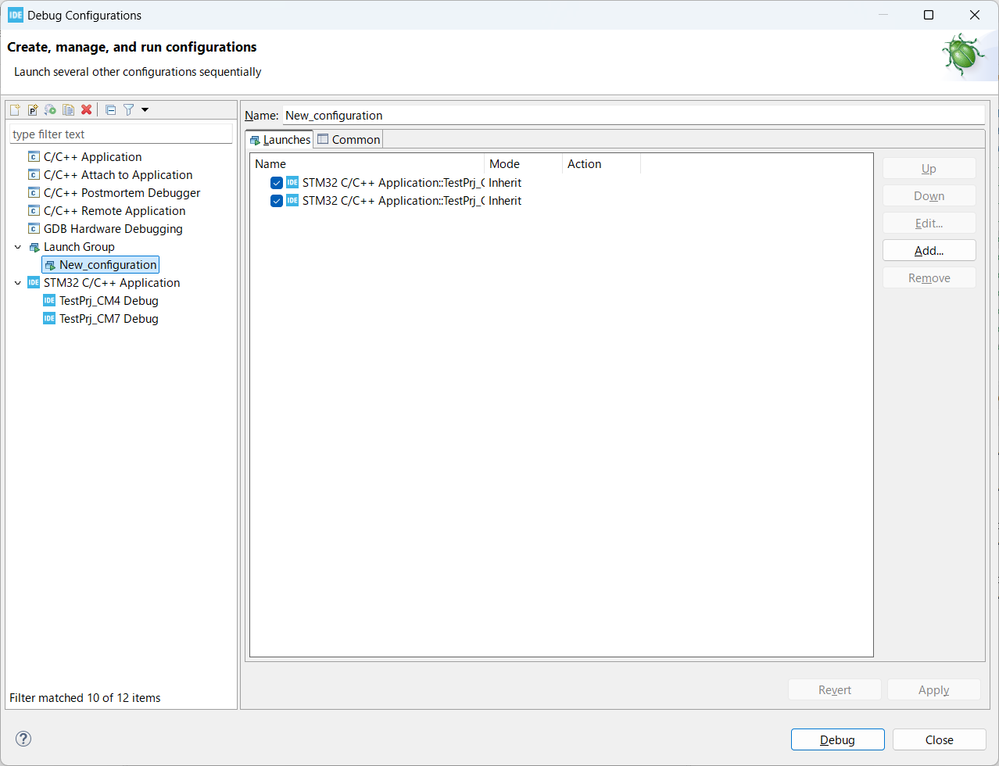Select C/C++ Postmortem Debugger entry
This screenshot has height=766, width=999.
[122, 192]
